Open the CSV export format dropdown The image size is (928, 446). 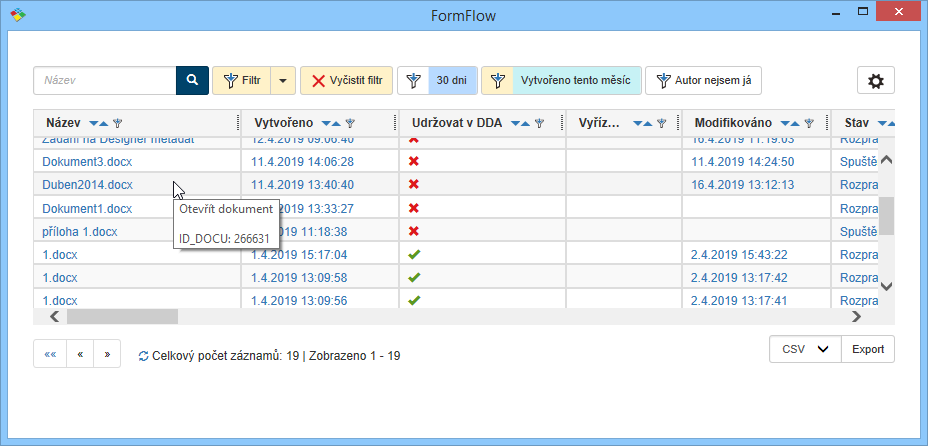(x=806, y=349)
